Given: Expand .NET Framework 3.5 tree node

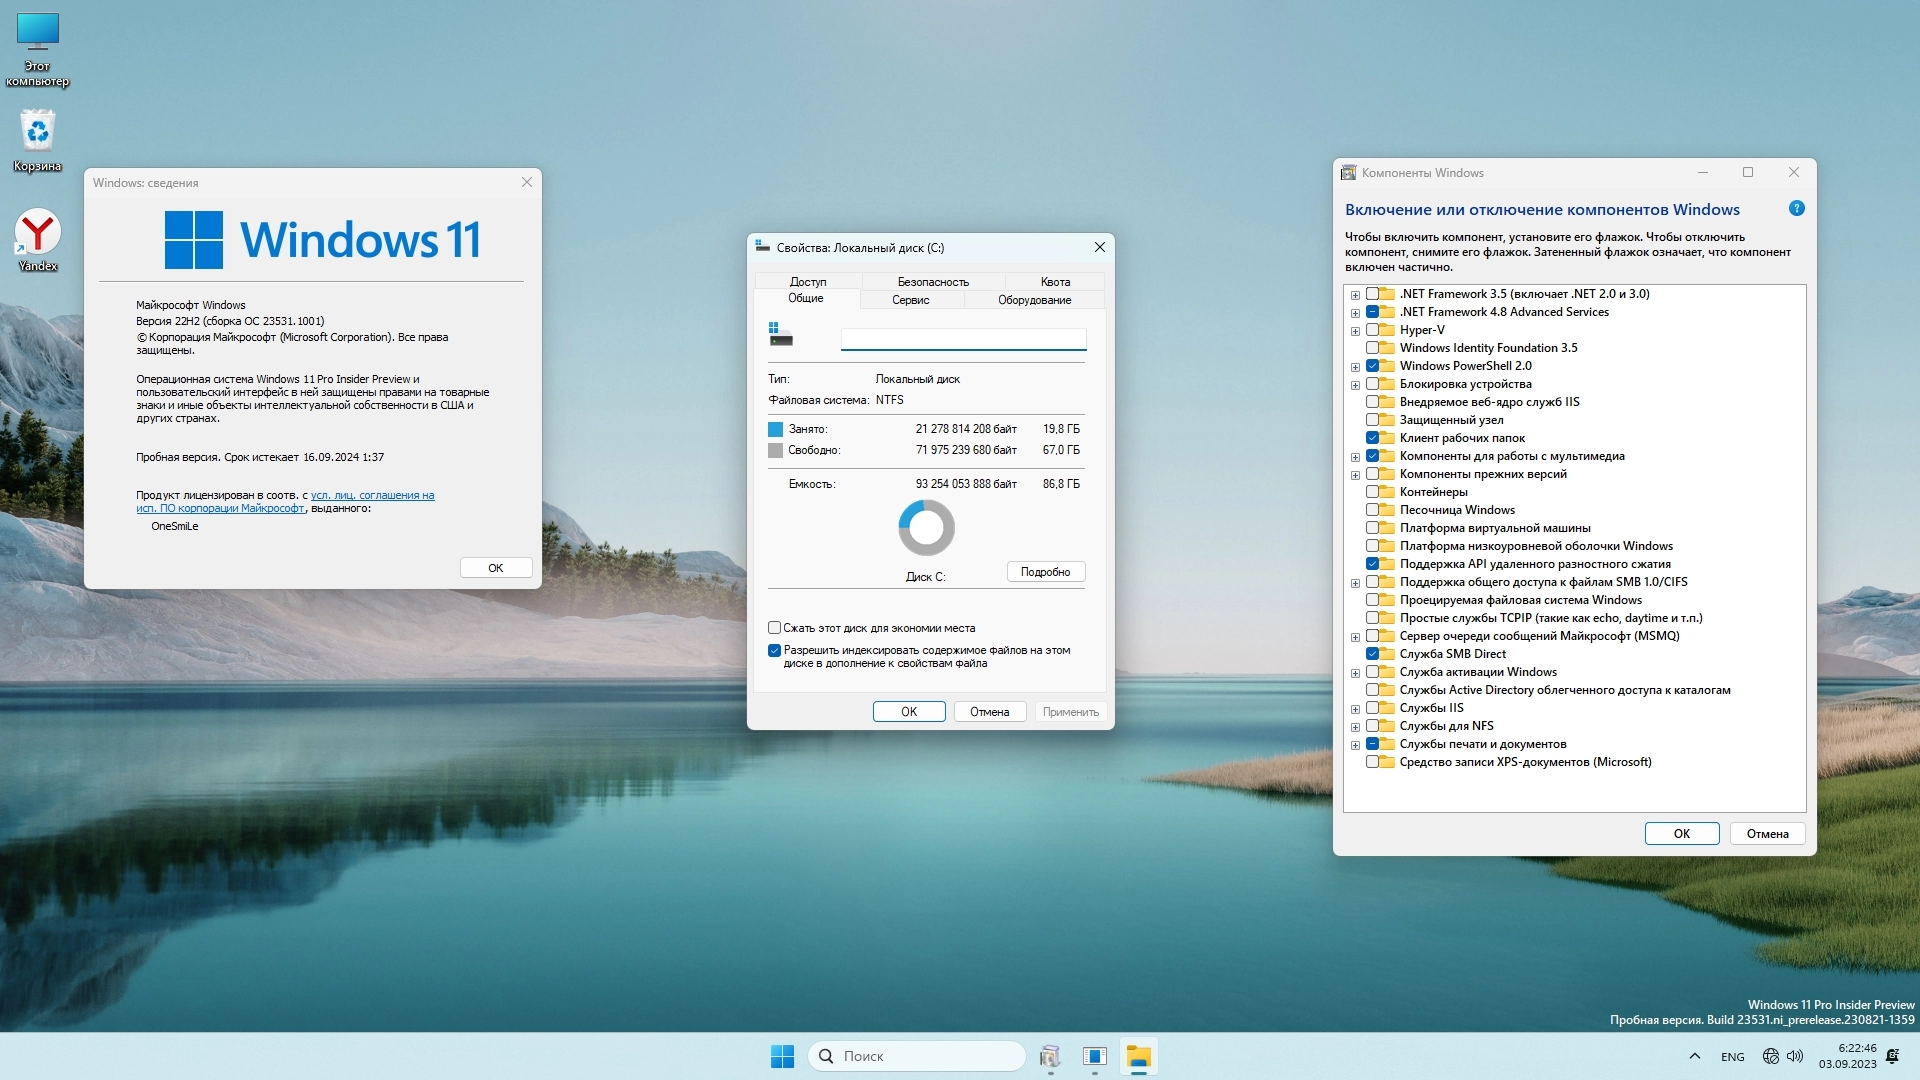Looking at the screenshot, I should pos(1355,295).
